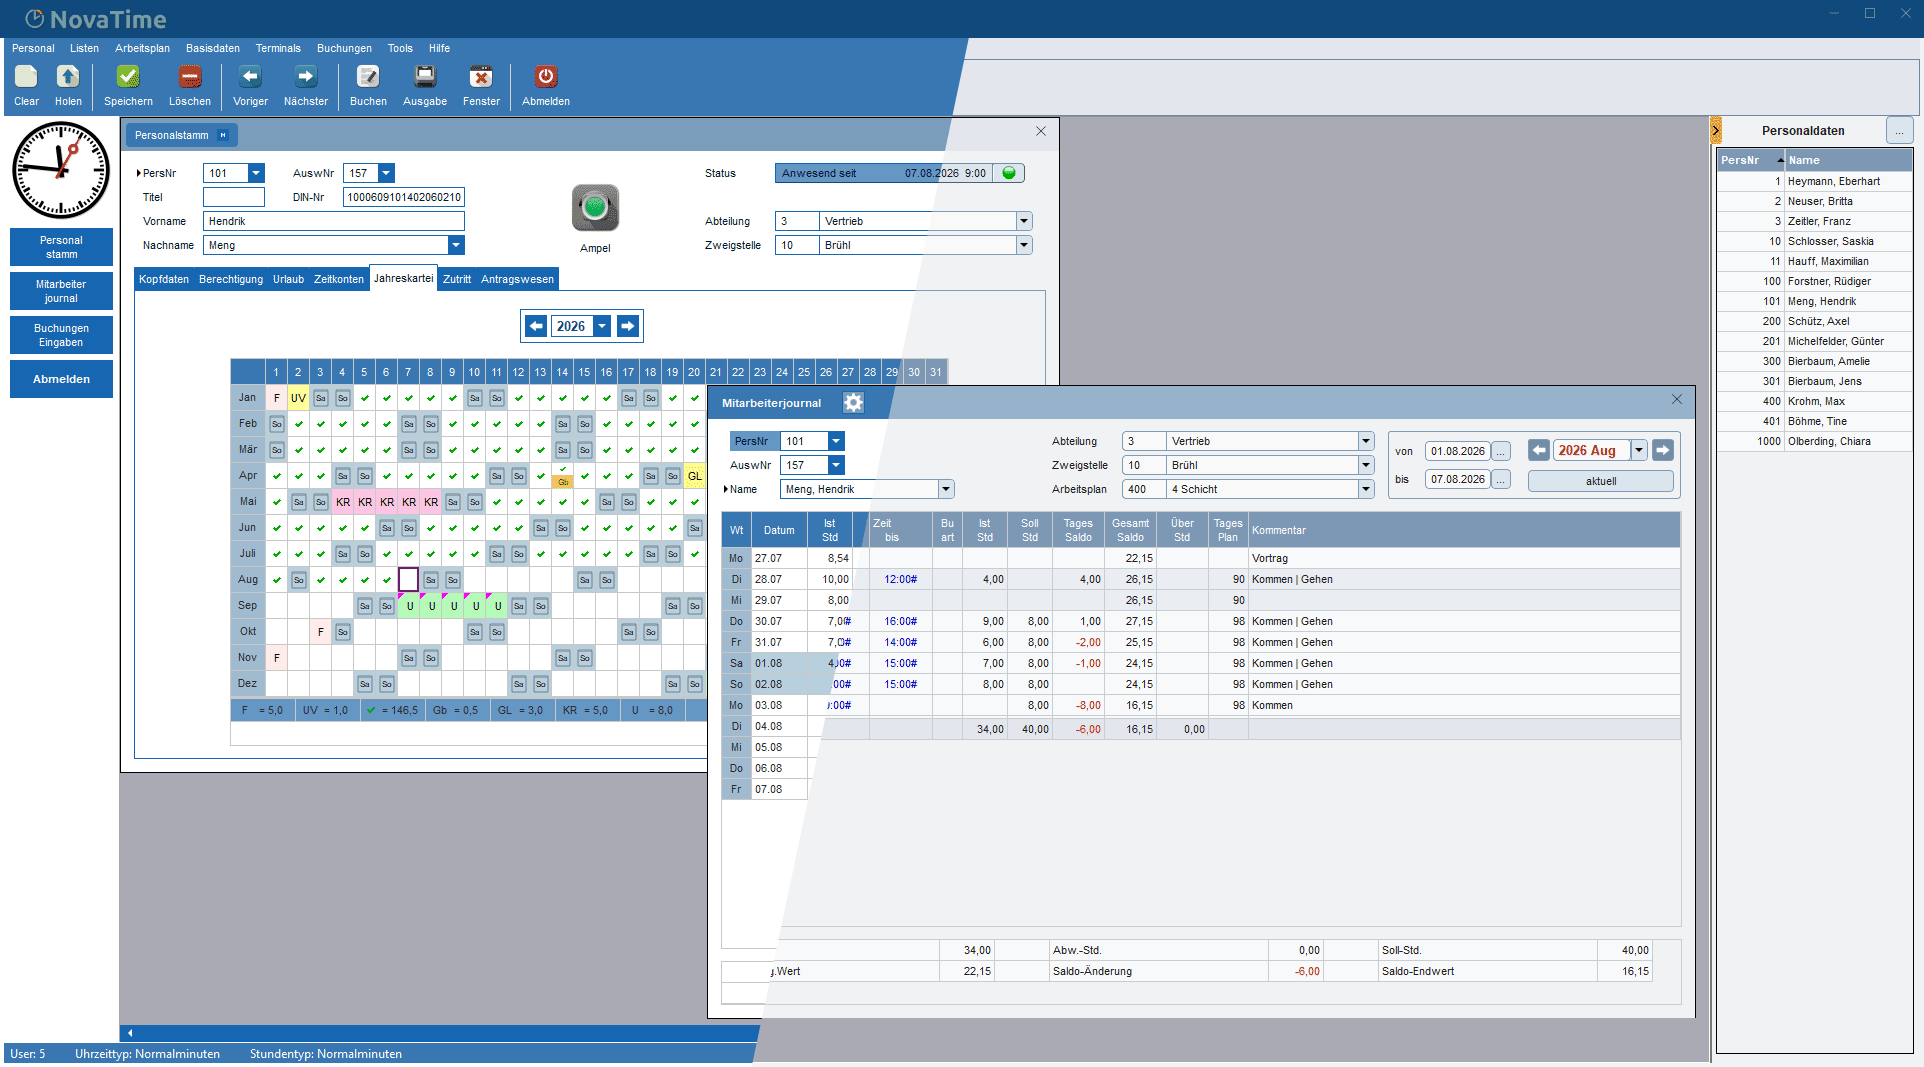Open the year 2026 dropdown
The width and height of the screenshot is (1924, 1067).
click(x=602, y=326)
